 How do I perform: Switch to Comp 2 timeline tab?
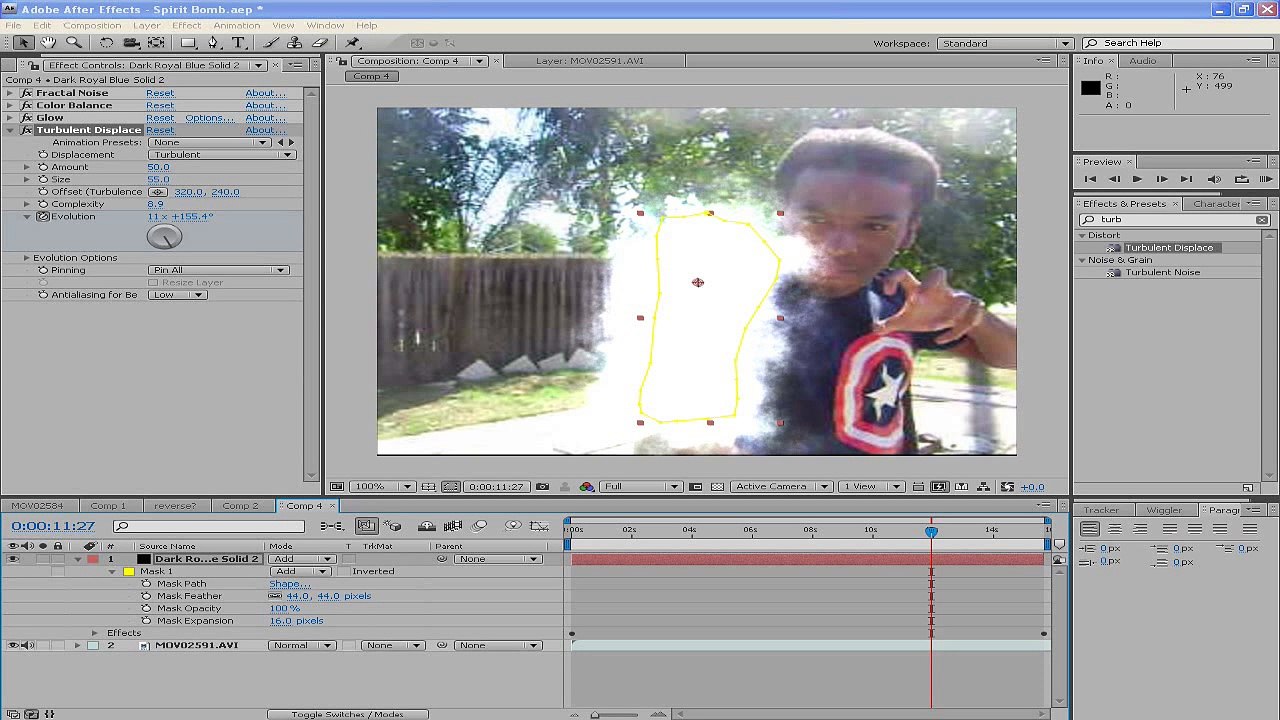coord(240,506)
